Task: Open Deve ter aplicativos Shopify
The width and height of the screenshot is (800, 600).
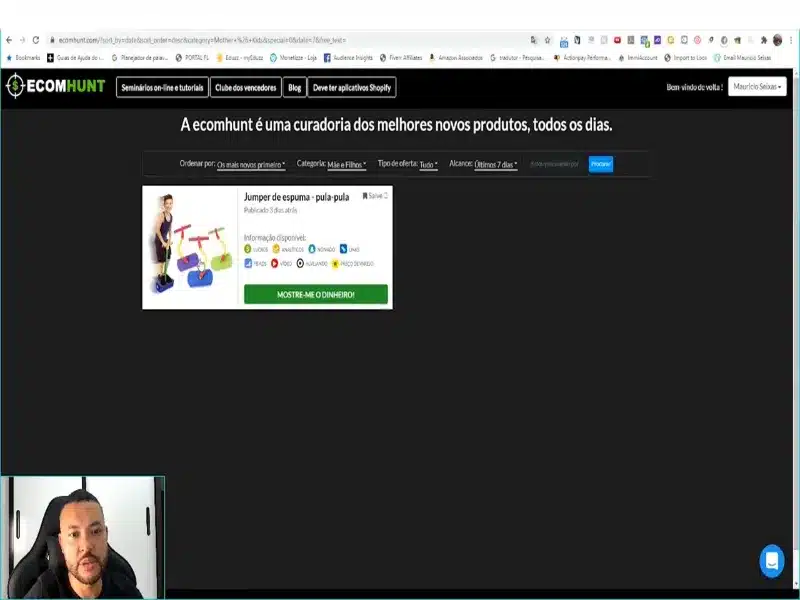Action: tap(352, 87)
